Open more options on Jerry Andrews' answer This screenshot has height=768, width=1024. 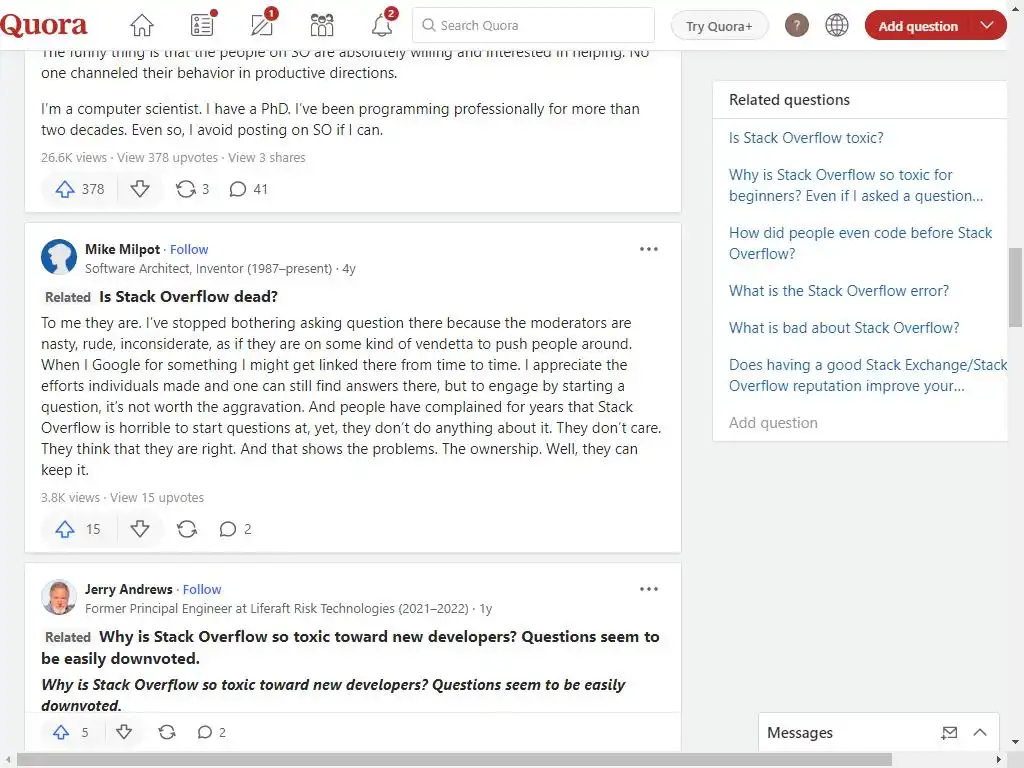(x=648, y=589)
